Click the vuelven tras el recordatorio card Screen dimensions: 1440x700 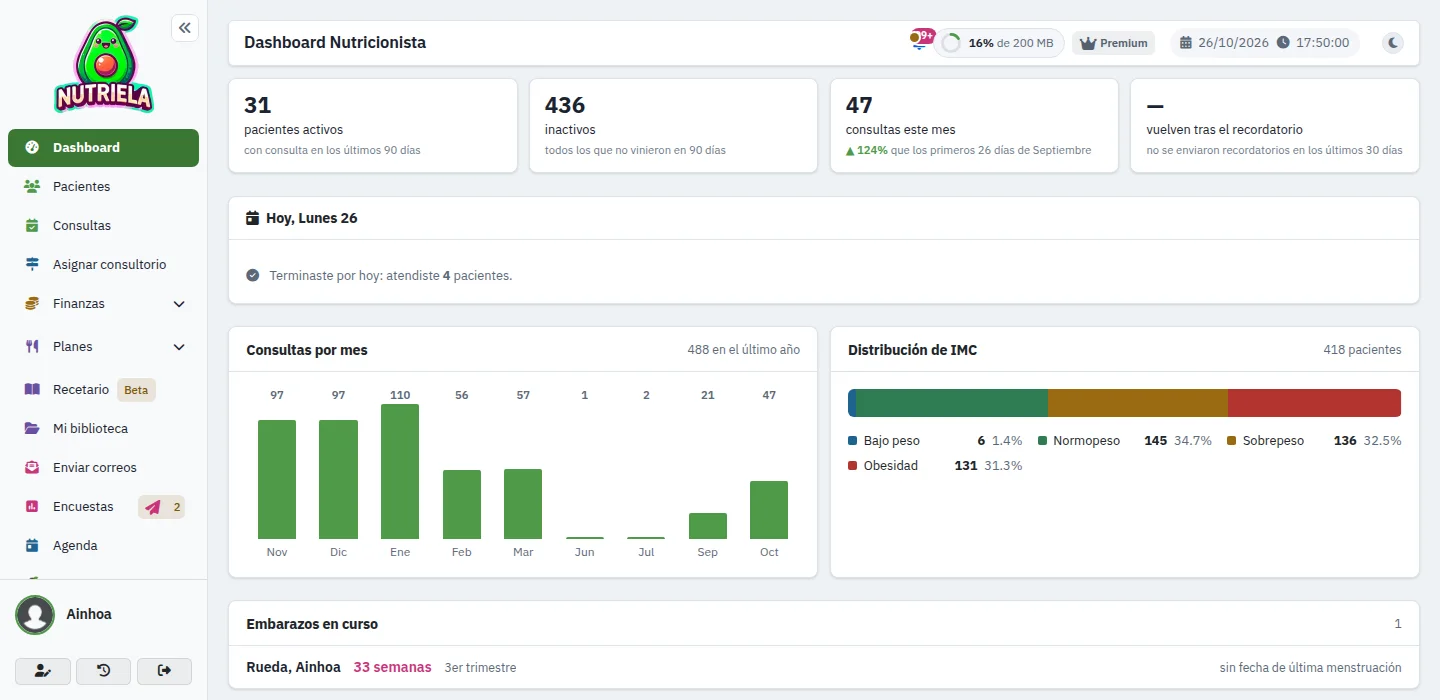click(x=1275, y=126)
